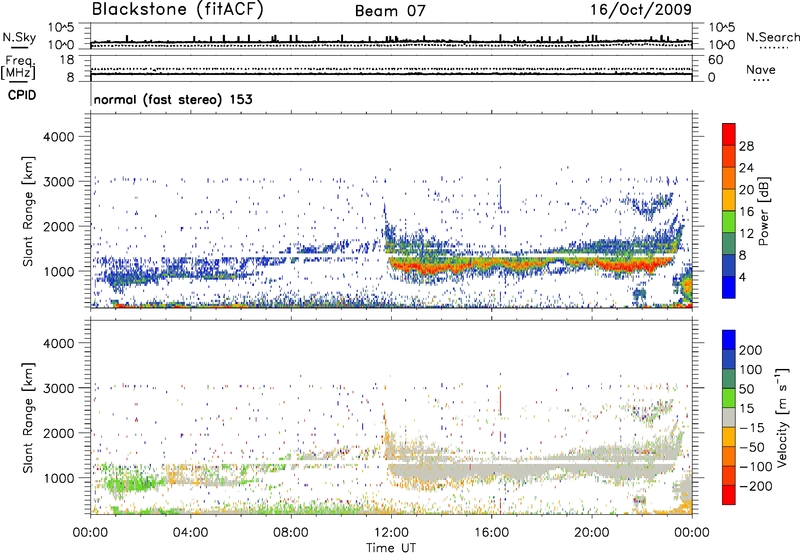Screen dimensions: 800x554
Task: Click the CPID row label
Action: click(x=22, y=95)
